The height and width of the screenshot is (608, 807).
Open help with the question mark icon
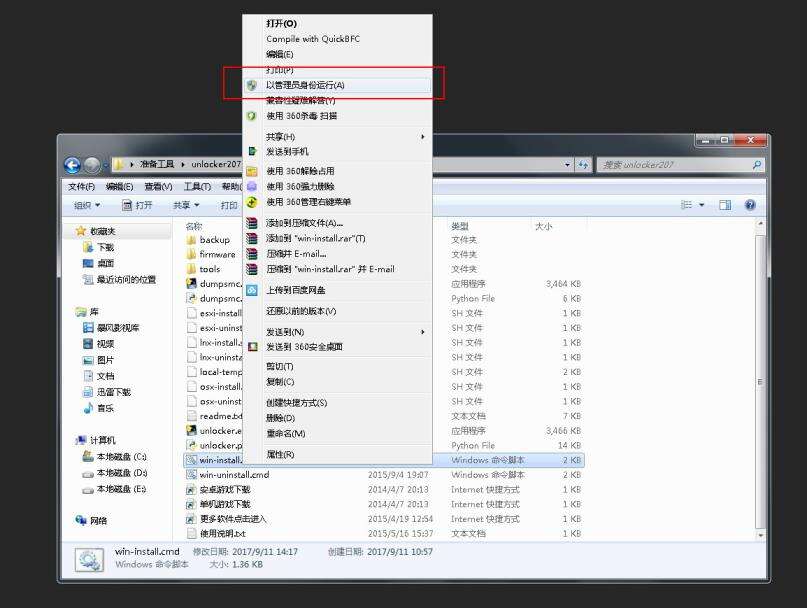tap(750, 205)
